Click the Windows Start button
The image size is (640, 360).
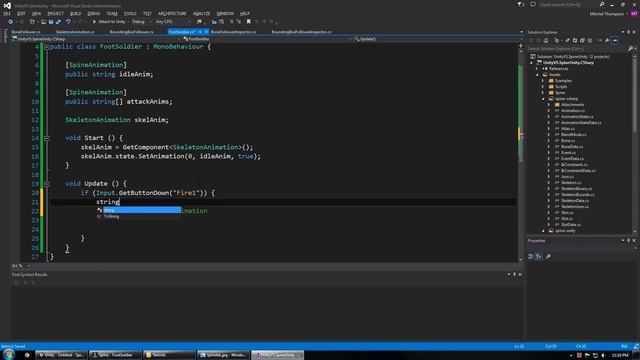(9, 355)
